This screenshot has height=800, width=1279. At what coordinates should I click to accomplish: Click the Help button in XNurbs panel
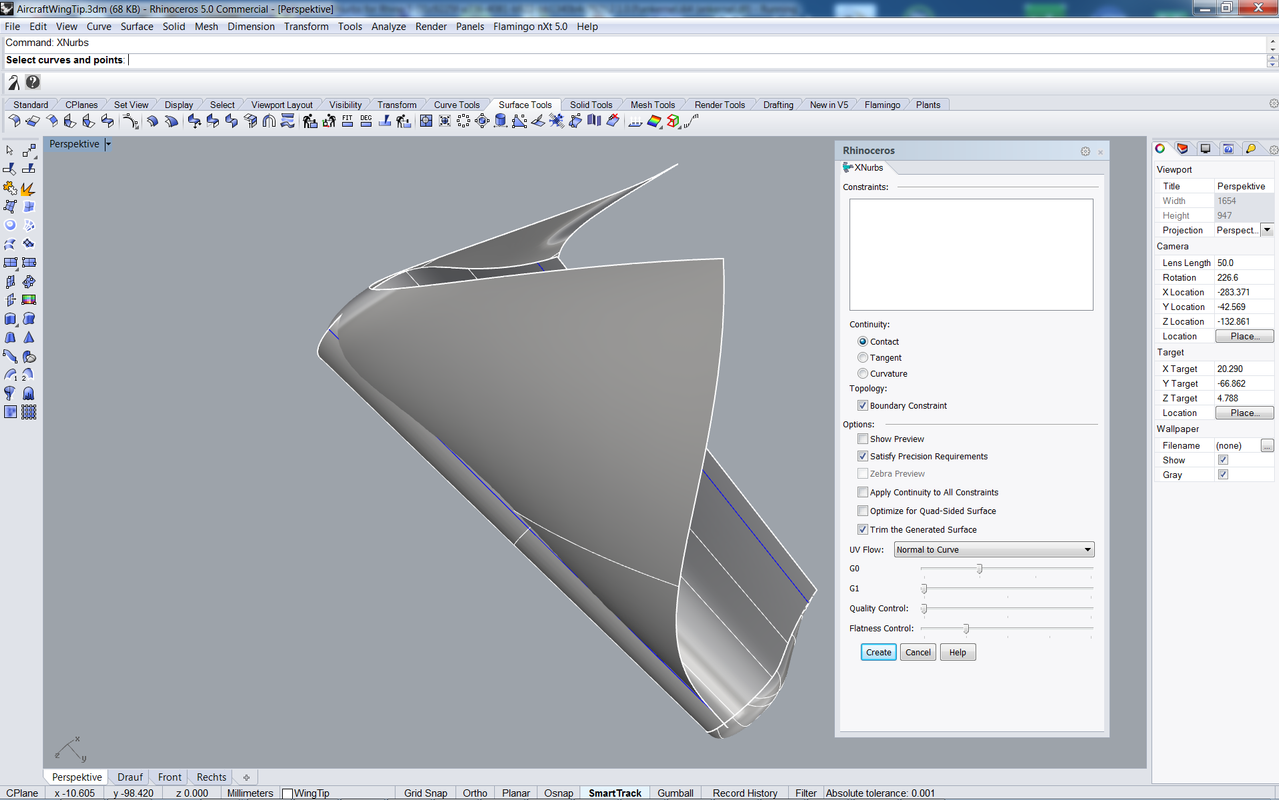tap(957, 652)
